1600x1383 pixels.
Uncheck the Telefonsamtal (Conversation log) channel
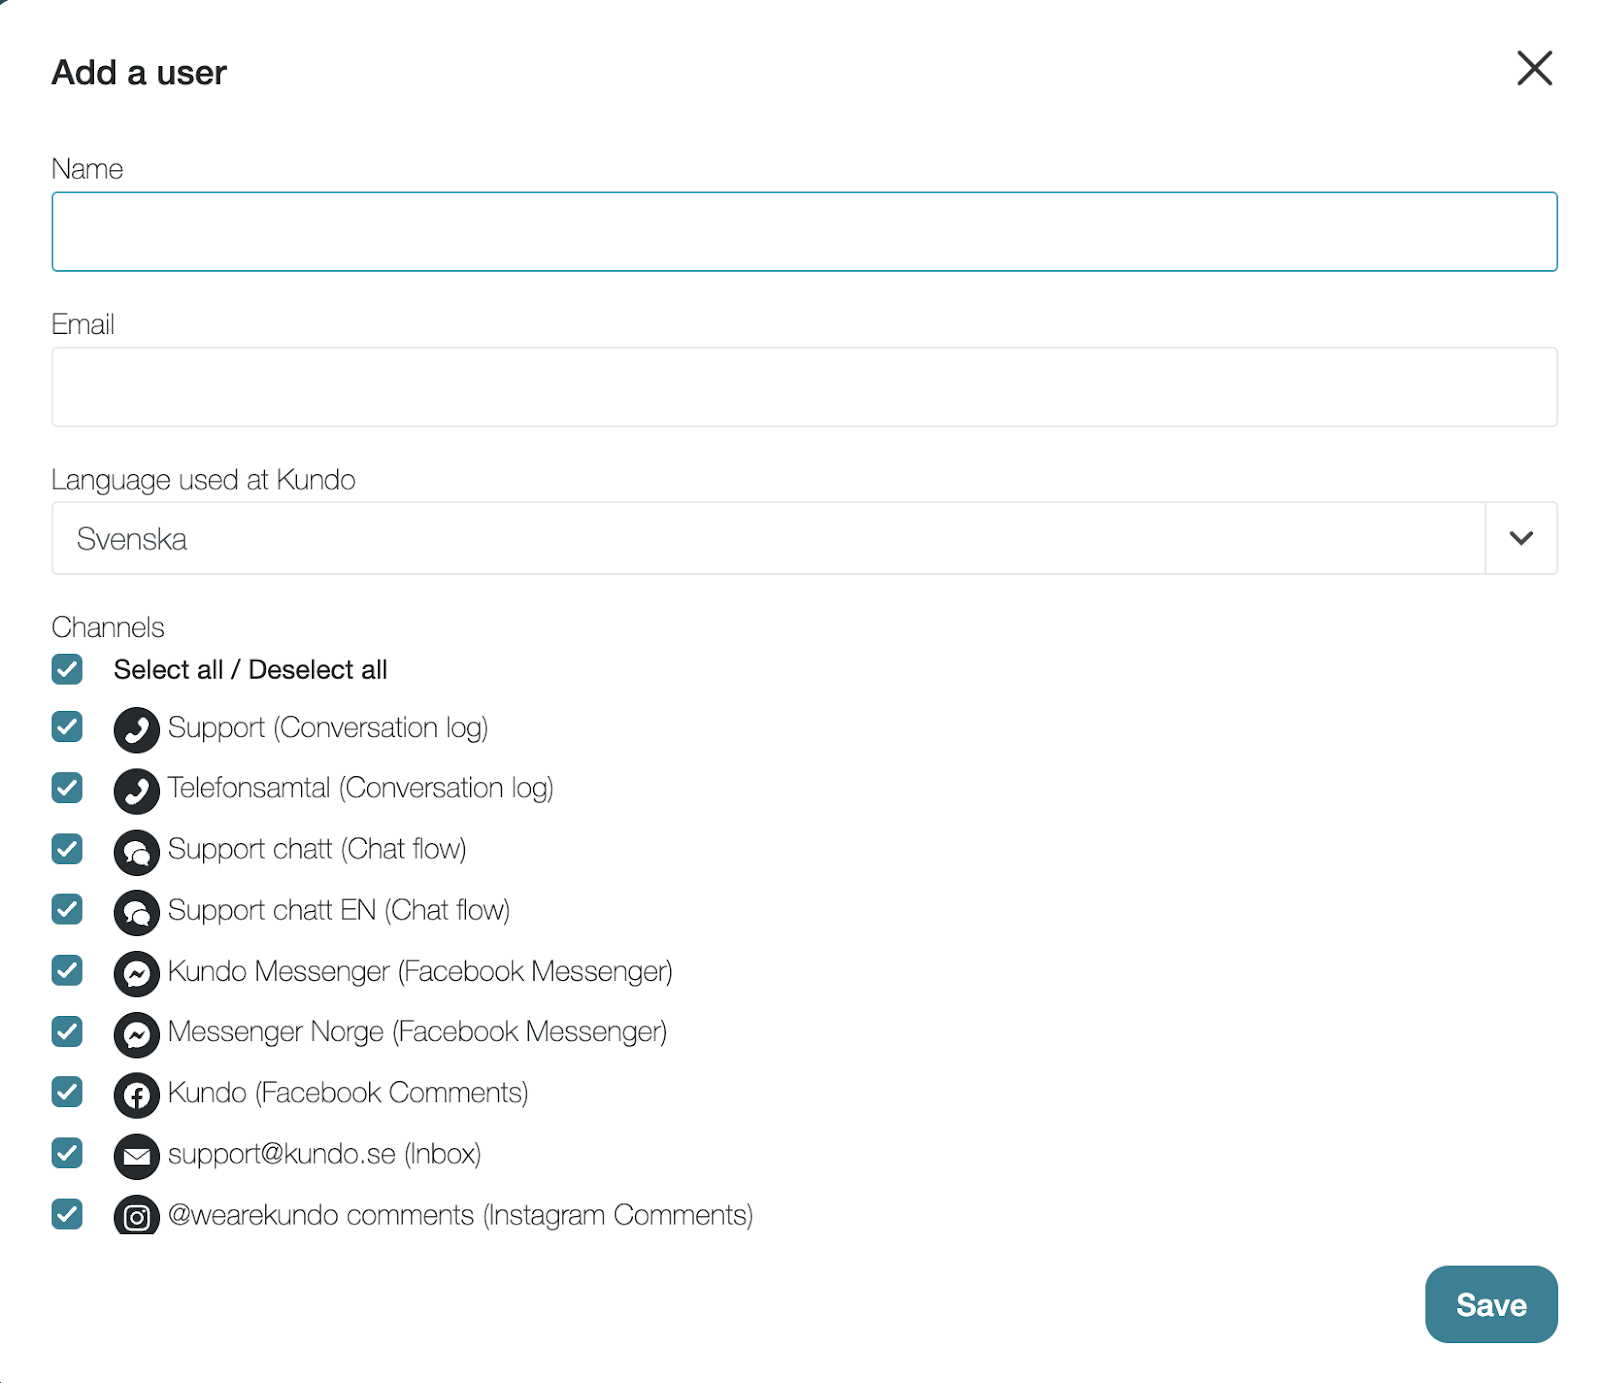[x=67, y=788]
